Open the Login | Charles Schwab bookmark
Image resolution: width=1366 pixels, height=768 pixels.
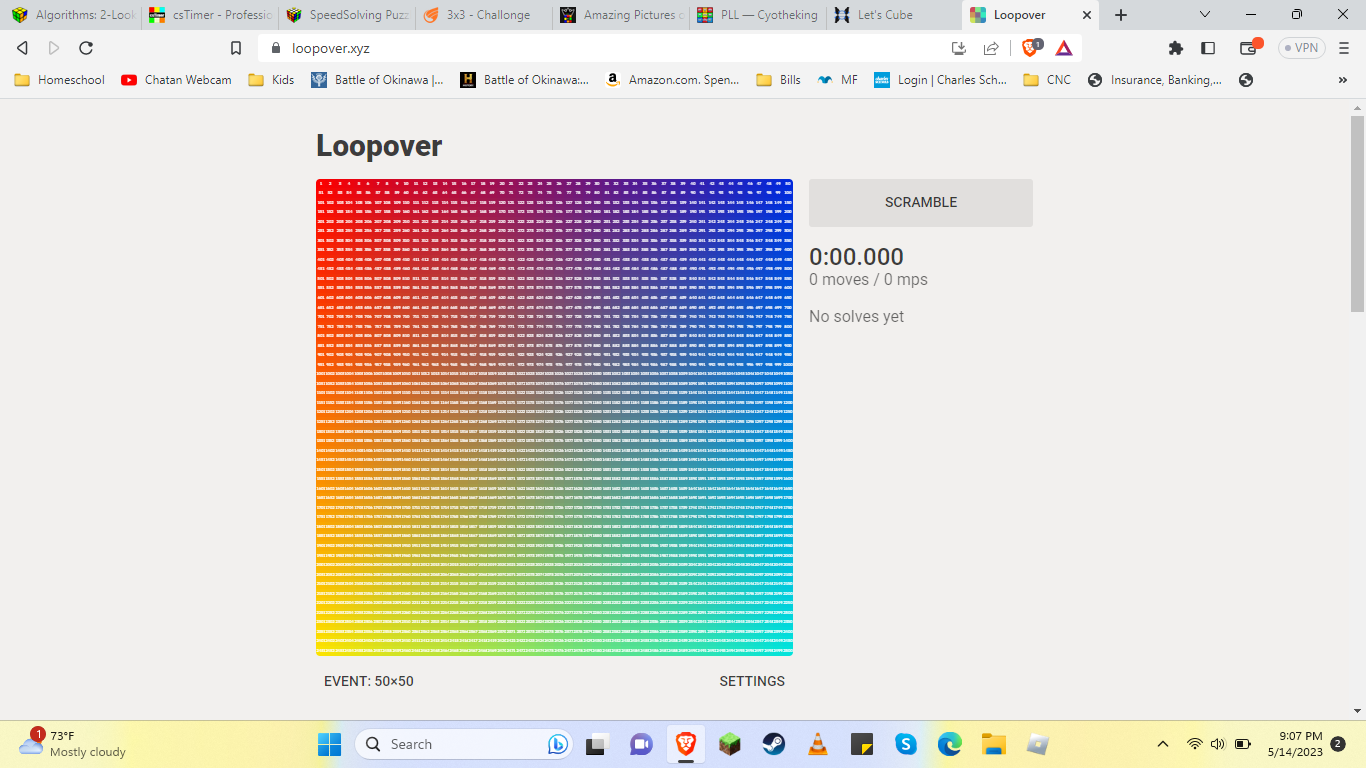(940, 80)
